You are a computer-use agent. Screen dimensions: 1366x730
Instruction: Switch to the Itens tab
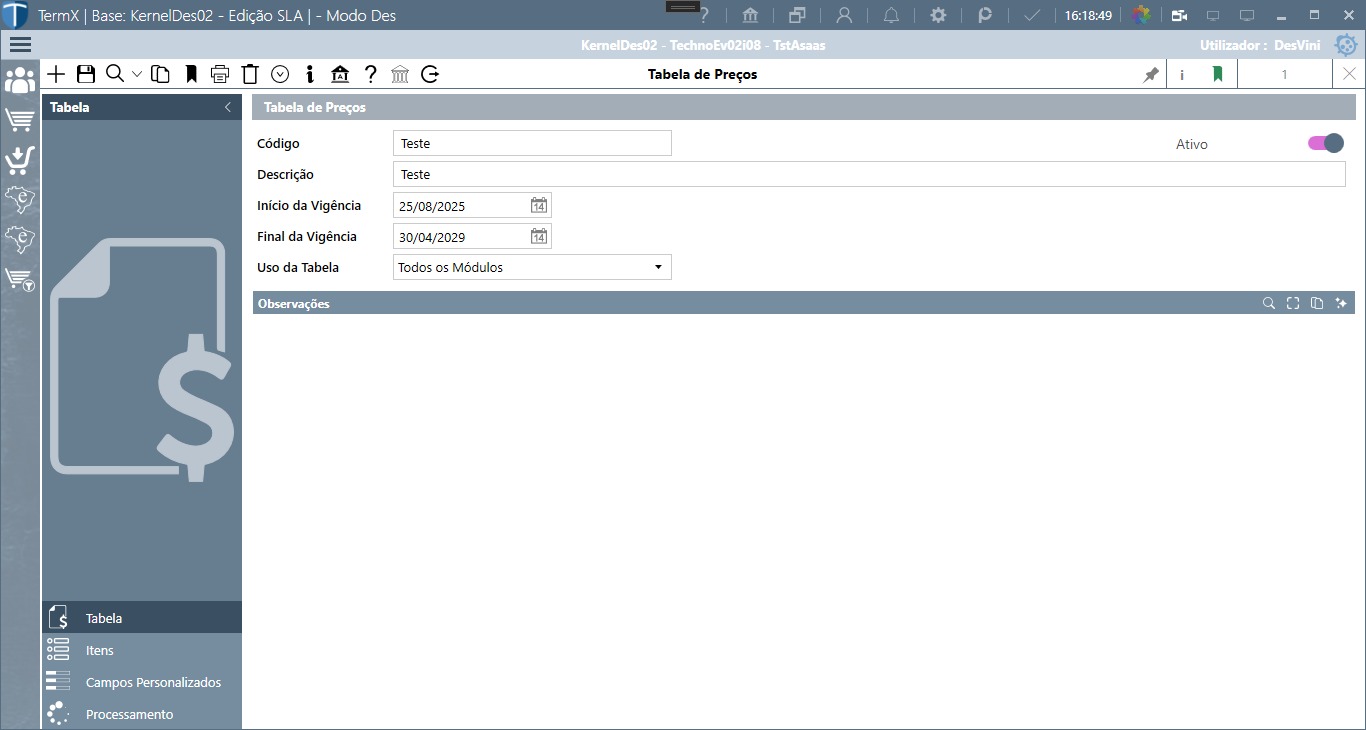[x=142, y=650]
